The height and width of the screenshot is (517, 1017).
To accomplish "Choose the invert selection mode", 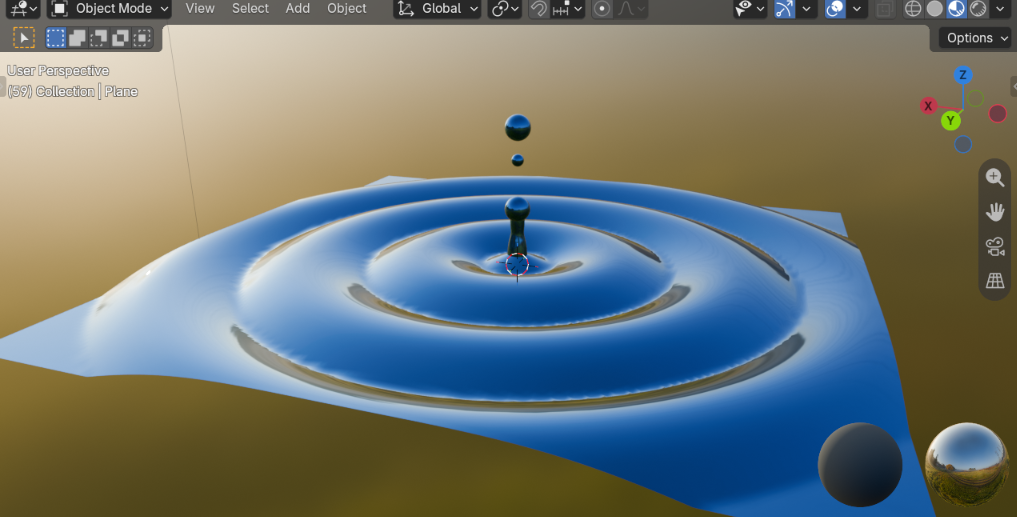I will [x=120, y=38].
